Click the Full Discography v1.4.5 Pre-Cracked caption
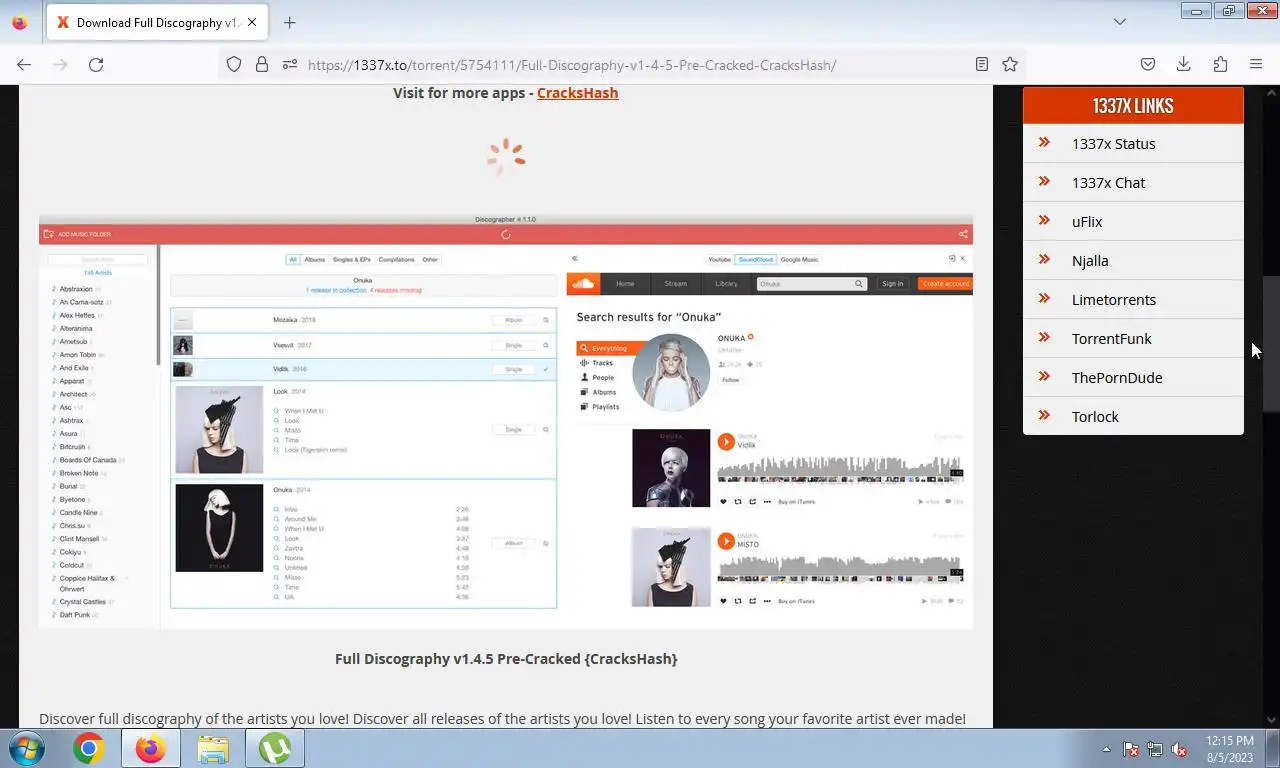The height and width of the screenshot is (768, 1280). [x=506, y=659]
